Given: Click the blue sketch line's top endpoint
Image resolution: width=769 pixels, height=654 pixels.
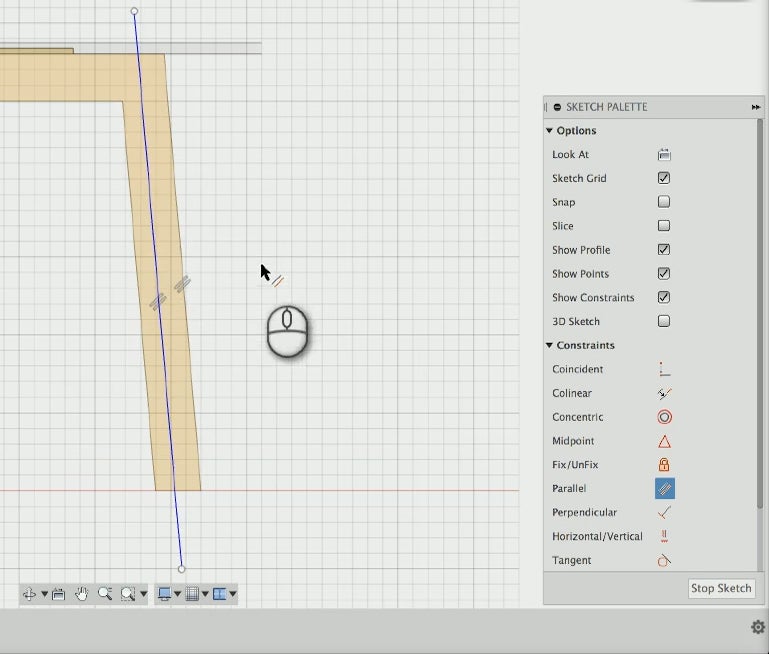Looking at the screenshot, I should 134,11.
